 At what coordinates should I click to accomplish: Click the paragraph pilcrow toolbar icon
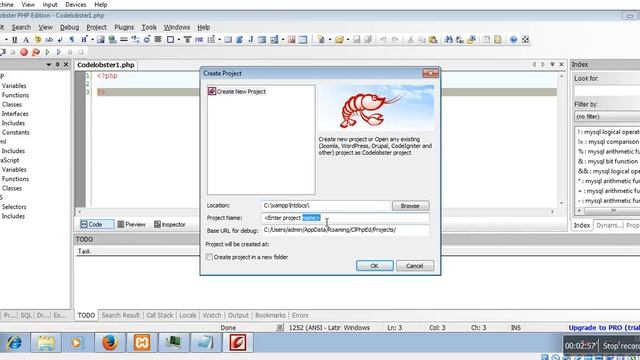pos(72,40)
